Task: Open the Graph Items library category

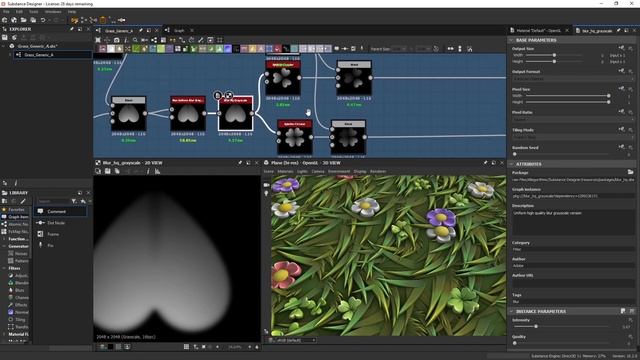Action: point(16,217)
